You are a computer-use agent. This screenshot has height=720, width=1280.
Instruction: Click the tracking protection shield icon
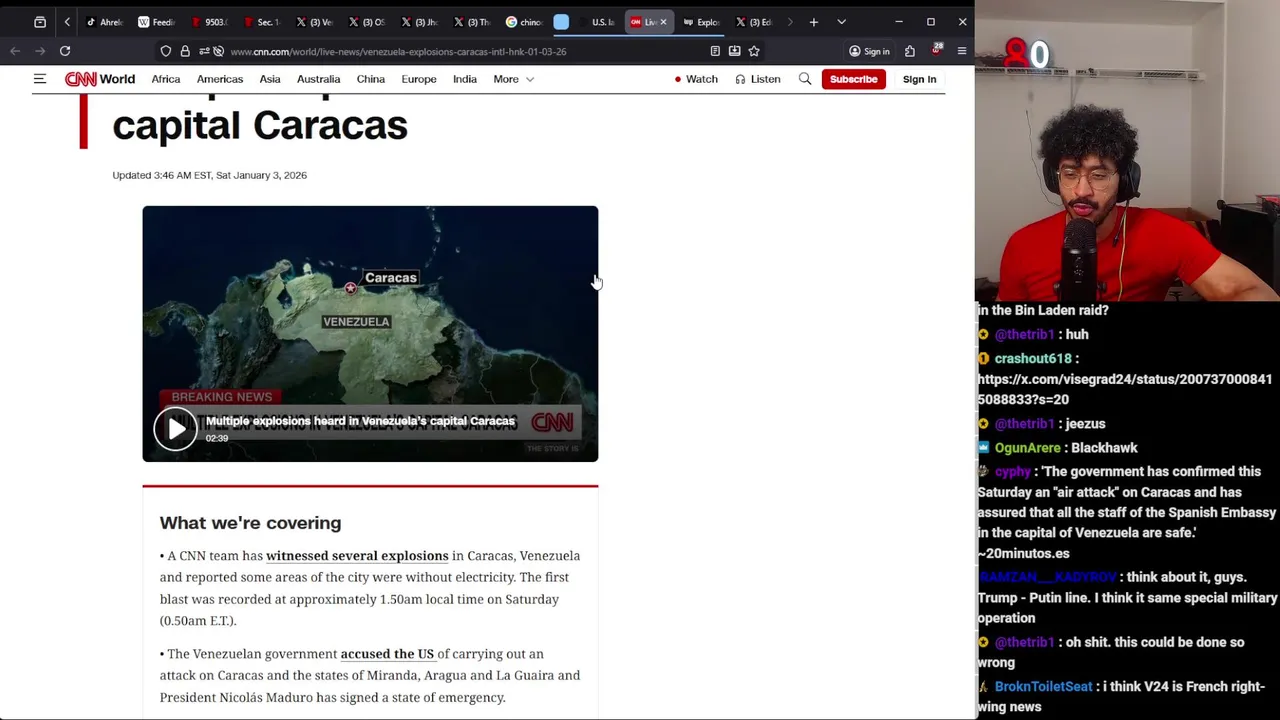[166, 51]
